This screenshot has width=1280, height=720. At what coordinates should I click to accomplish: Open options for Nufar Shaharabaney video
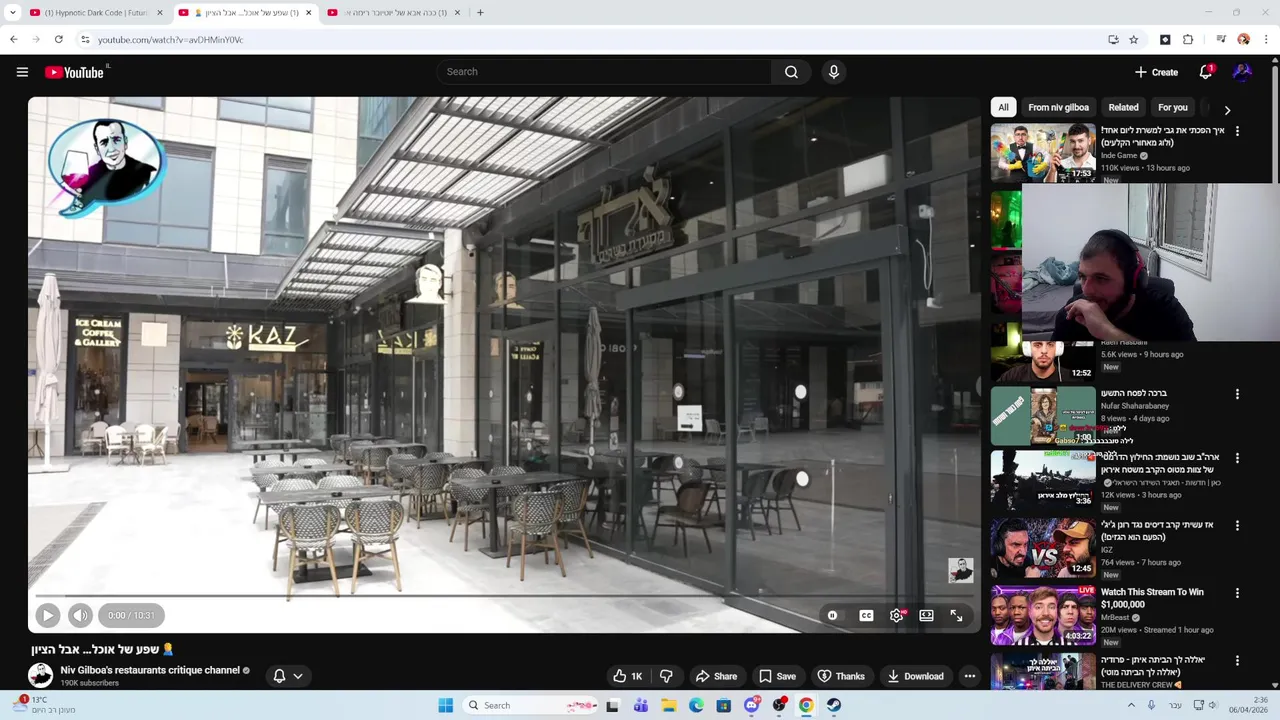coord(1237,394)
